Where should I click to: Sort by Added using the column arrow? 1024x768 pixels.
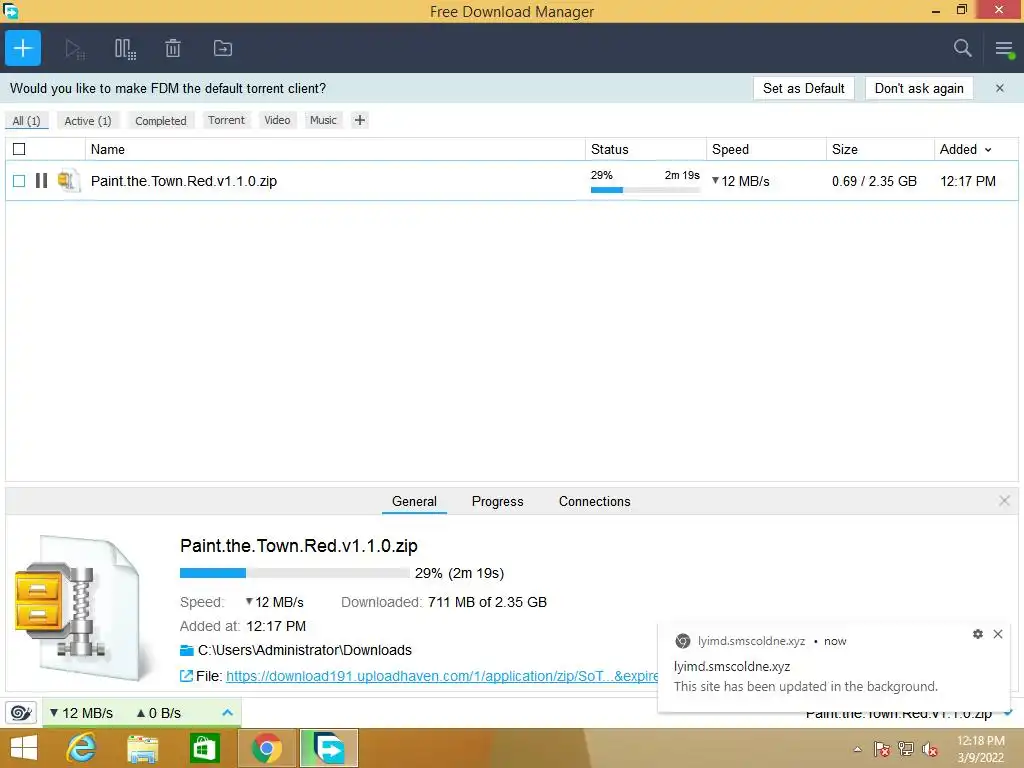tap(988, 150)
